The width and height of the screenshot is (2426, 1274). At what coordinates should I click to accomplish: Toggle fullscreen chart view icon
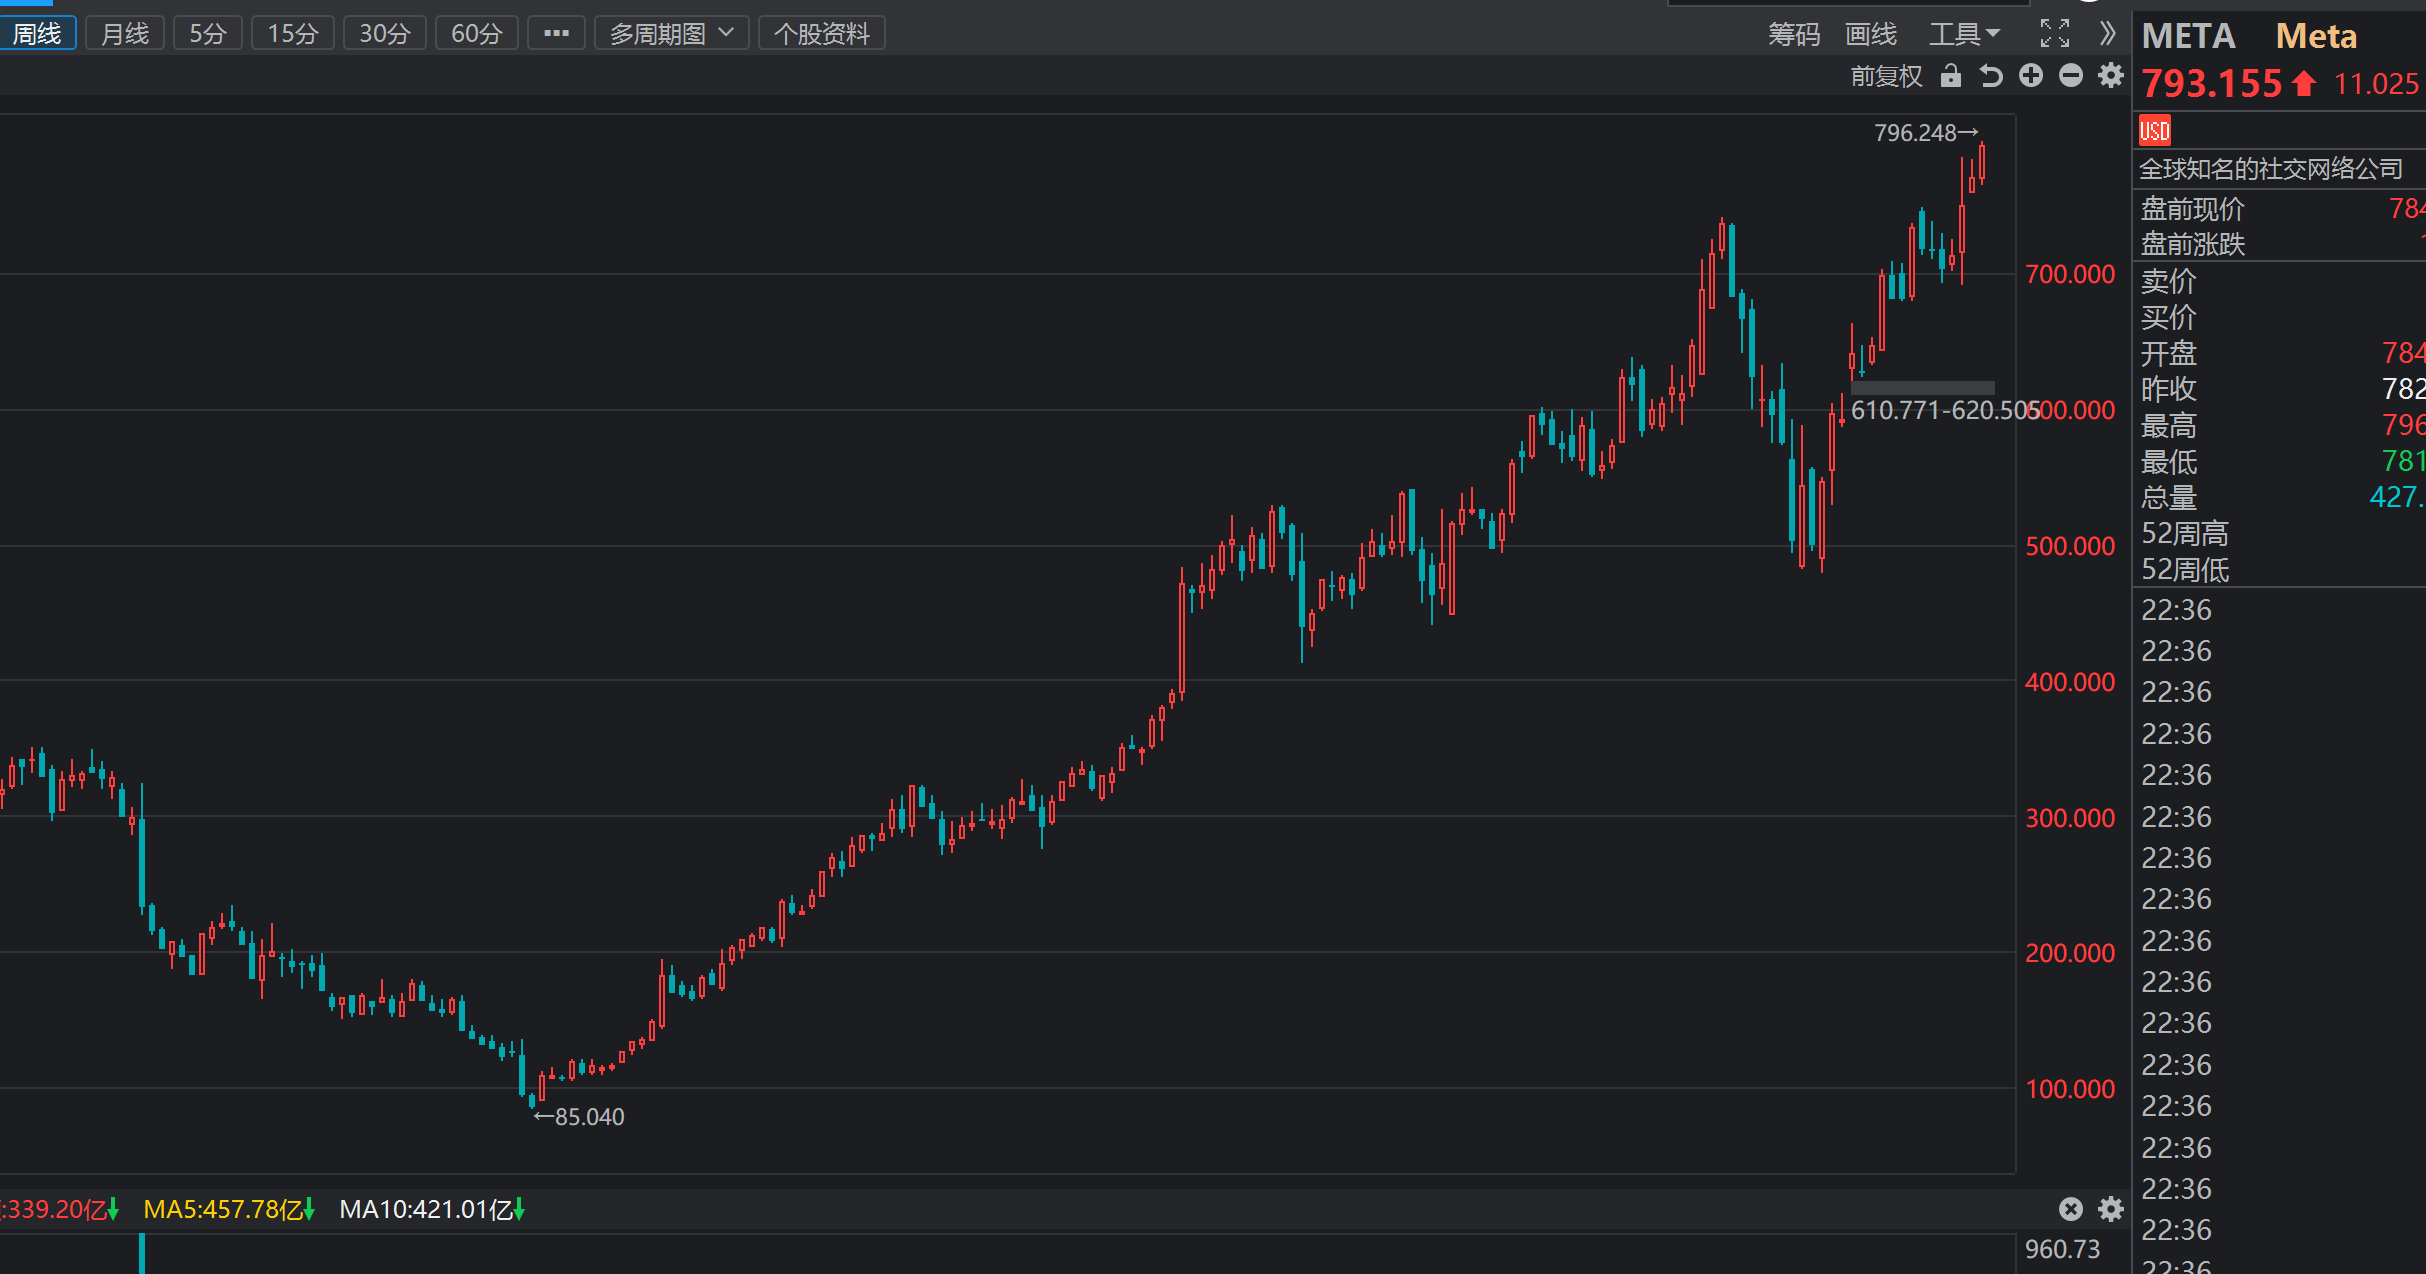pyautogui.click(x=2054, y=34)
